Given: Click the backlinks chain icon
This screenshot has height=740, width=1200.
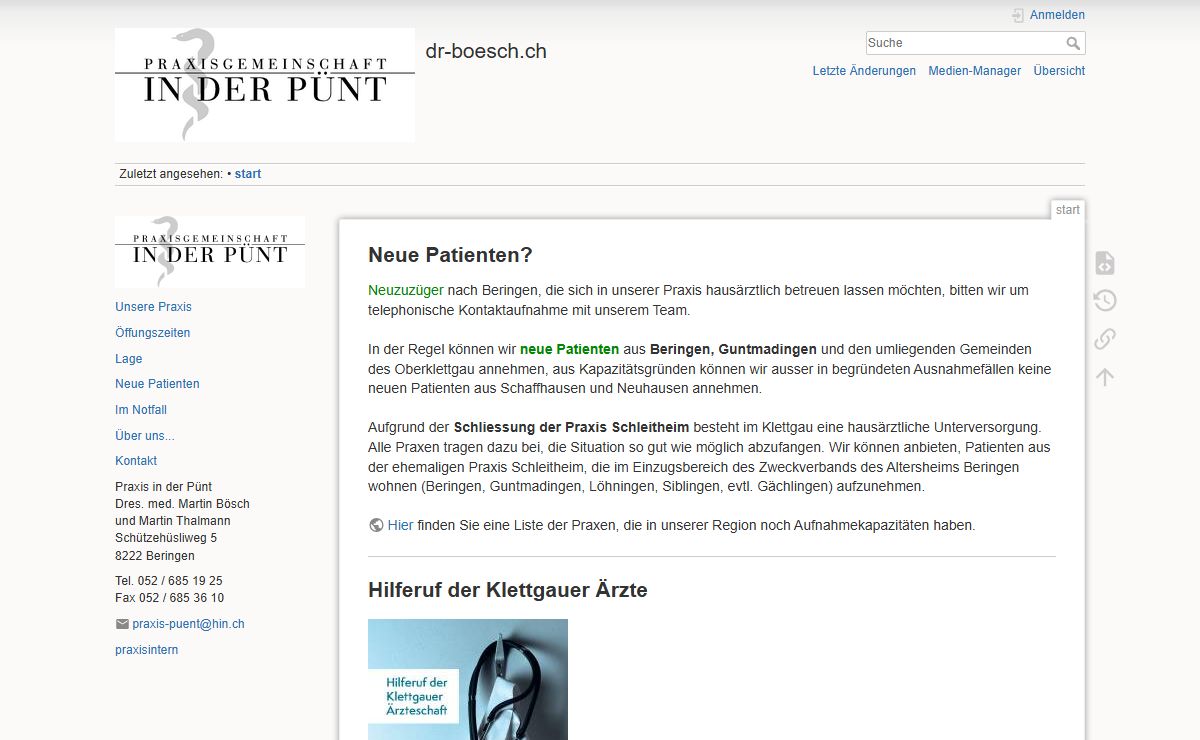Looking at the screenshot, I should [x=1104, y=339].
